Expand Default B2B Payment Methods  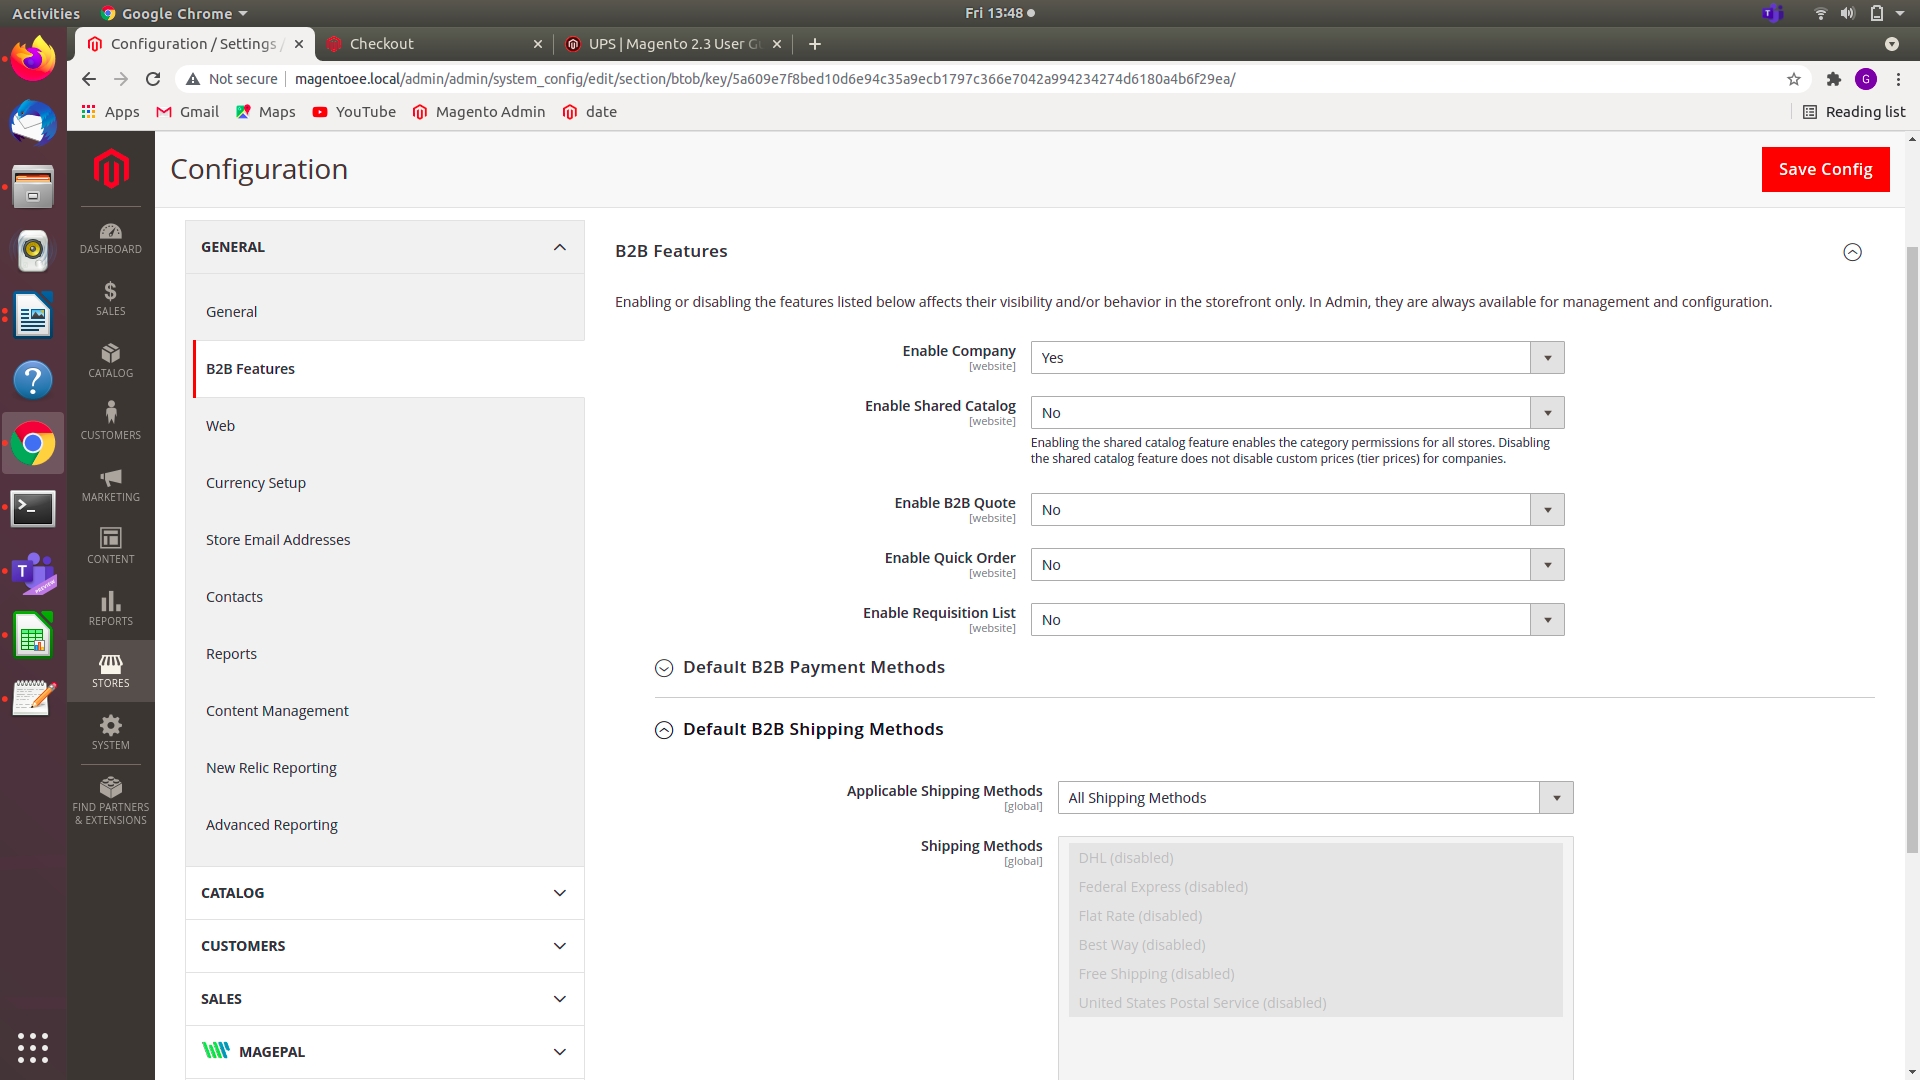(799, 667)
